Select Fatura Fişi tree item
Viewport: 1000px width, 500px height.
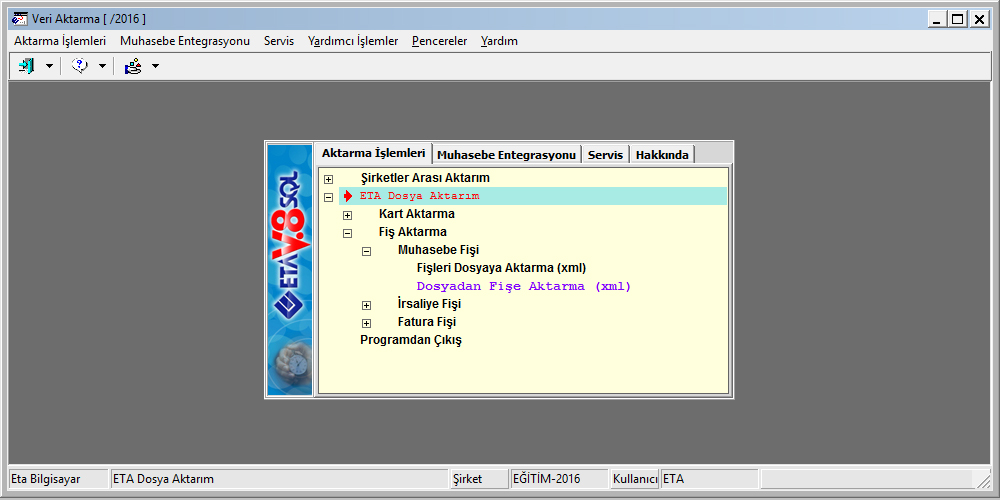tap(427, 322)
